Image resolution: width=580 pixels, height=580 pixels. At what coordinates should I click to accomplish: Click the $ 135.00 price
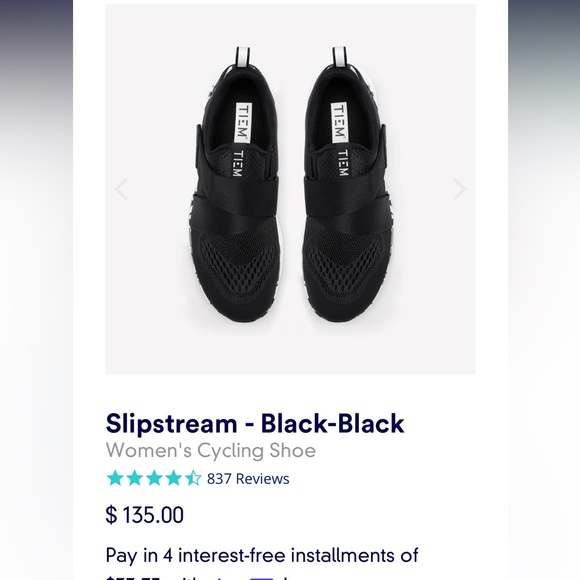145,515
